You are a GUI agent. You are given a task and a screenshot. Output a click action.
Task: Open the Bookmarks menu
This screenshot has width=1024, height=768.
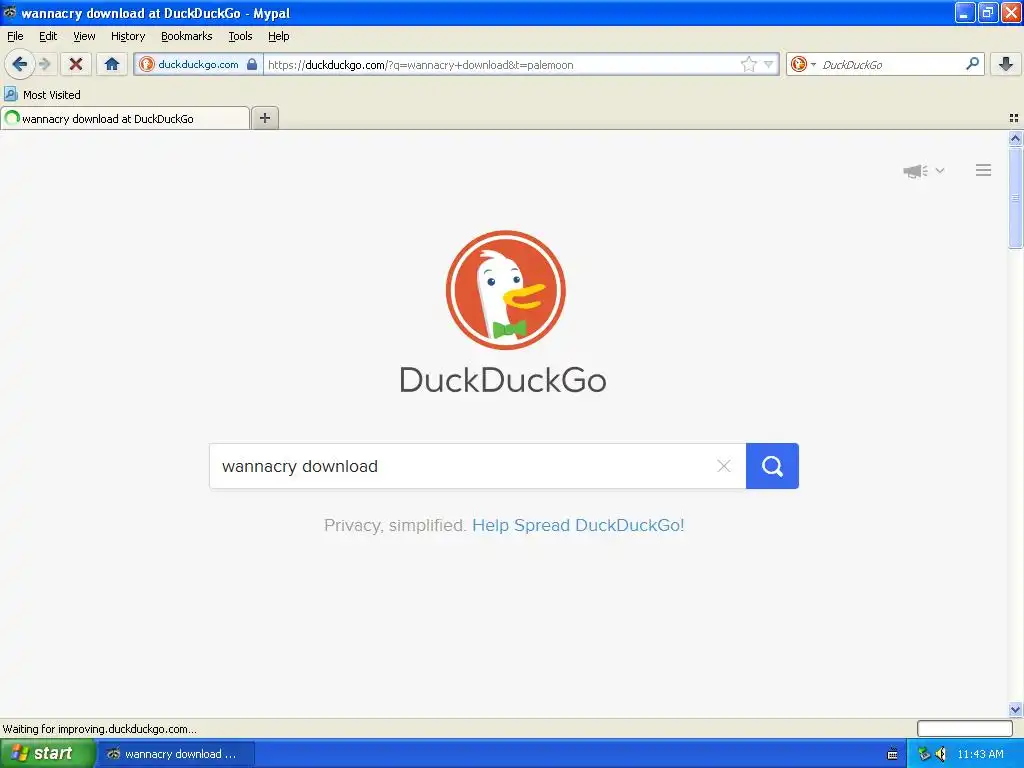(x=187, y=36)
